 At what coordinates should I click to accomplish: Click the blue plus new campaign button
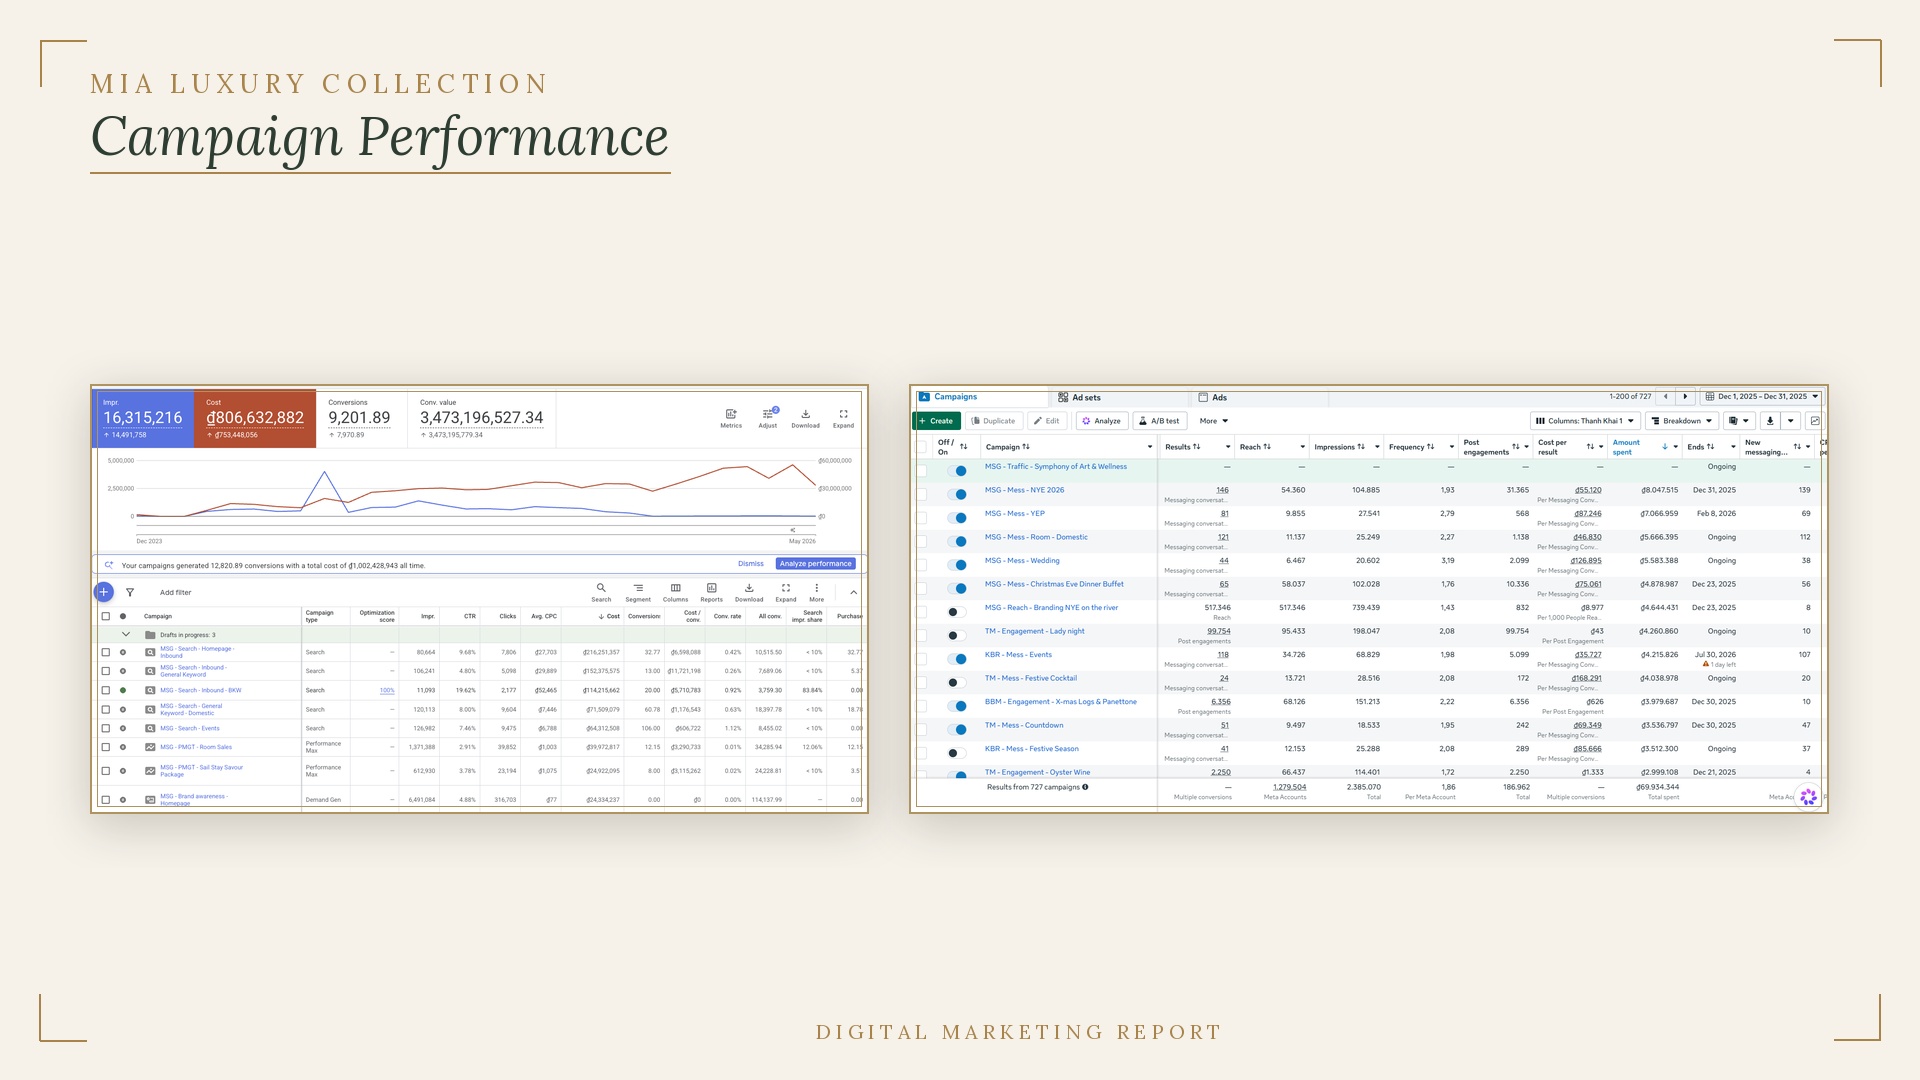click(104, 592)
